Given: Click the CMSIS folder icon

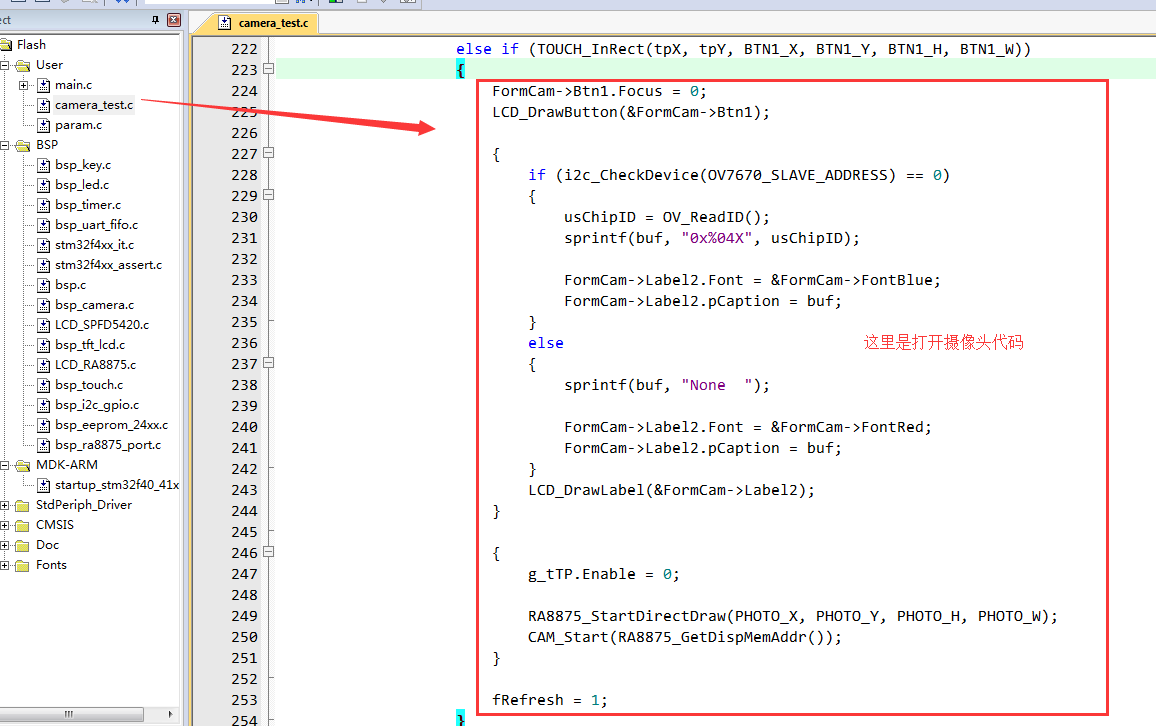Looking at the screenshot, I should pyautogui.click(x=23, y=525).
